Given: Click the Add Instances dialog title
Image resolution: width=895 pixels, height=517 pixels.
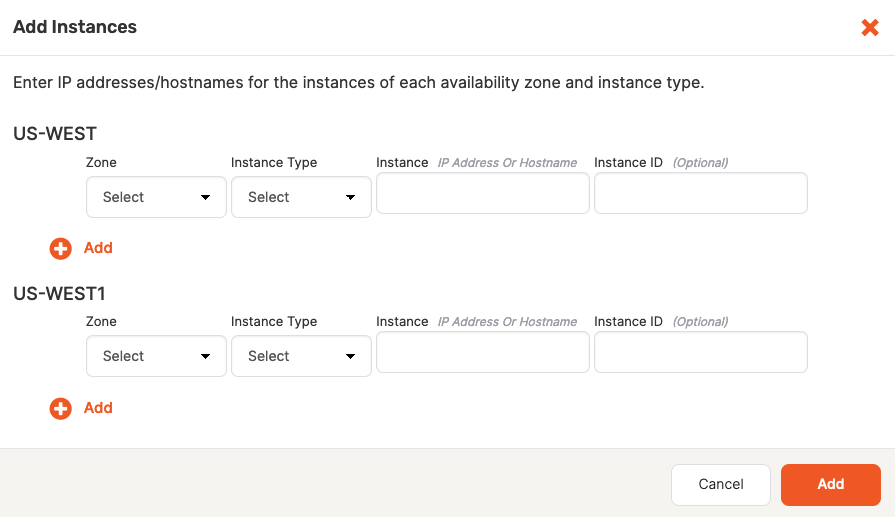Looking at the screenshot, I should click(x=75, y=28).
